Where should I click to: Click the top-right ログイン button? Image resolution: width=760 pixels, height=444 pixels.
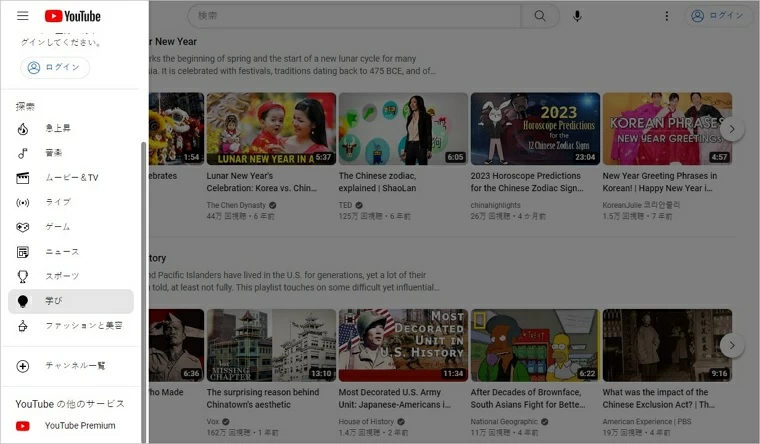719,16
